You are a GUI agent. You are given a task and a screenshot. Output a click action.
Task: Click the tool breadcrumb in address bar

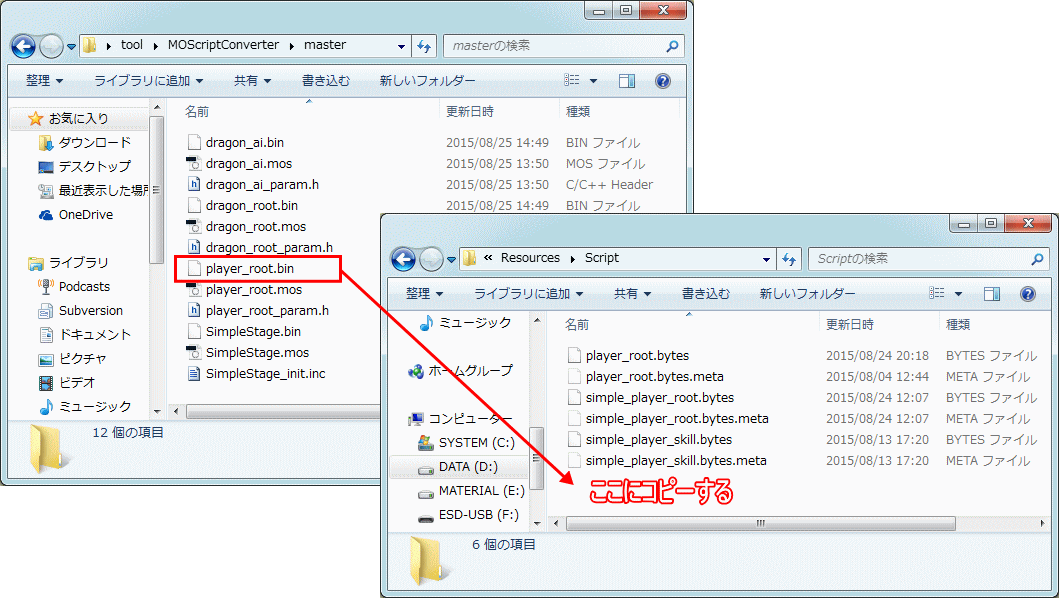tap(132, 45)
